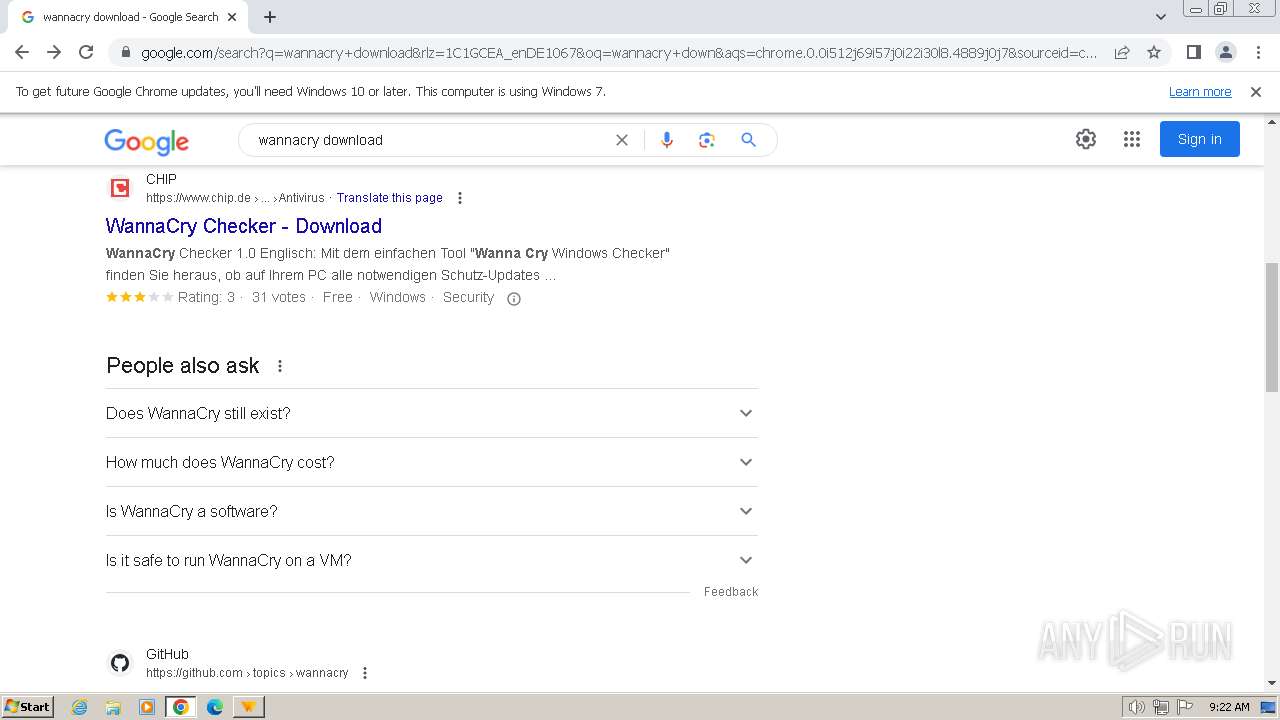Launch Internet Explorer from taskbar

[80, 707]
